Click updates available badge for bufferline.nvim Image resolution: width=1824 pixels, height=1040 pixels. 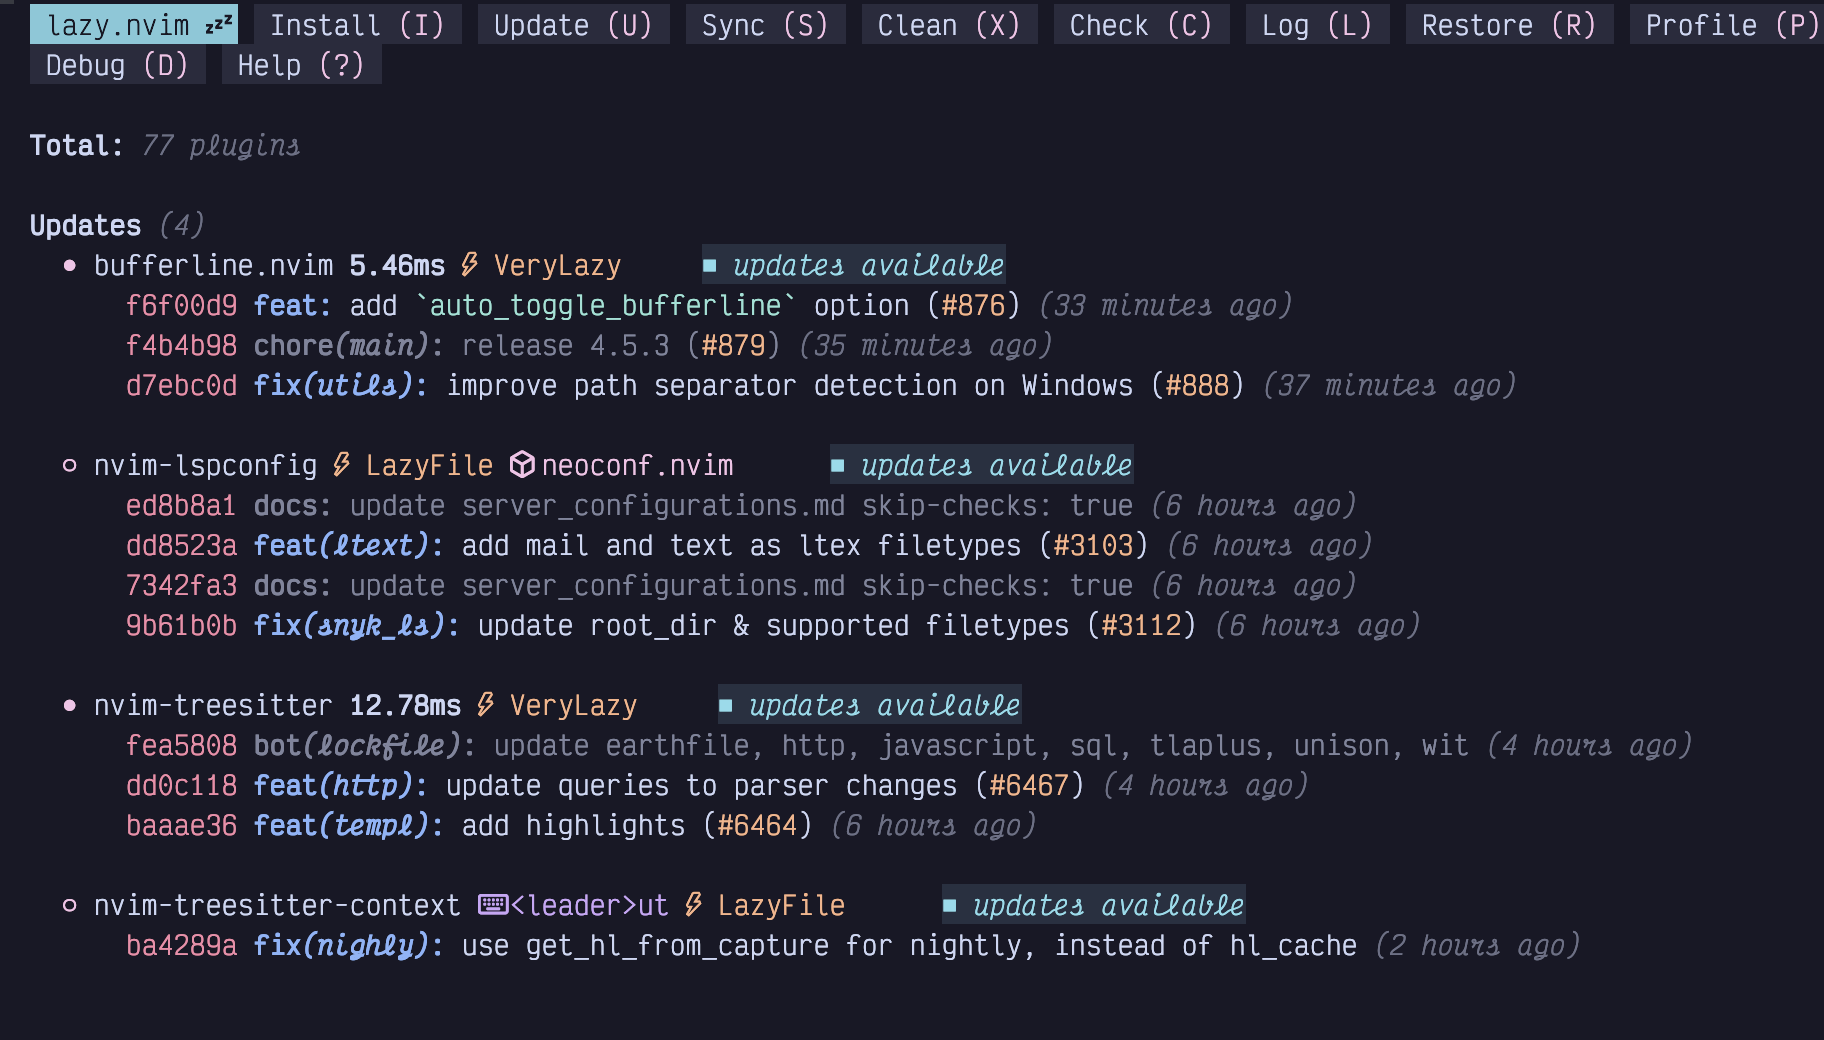pos(854,265)
